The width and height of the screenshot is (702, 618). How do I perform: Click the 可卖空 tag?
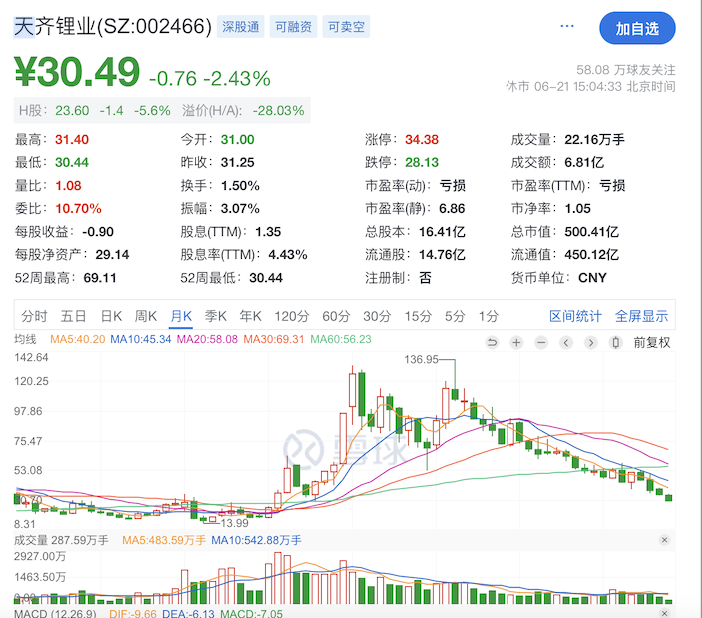tap(346, 27)
